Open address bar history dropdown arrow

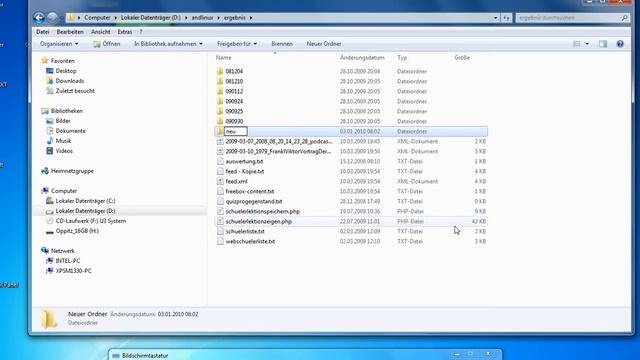(496, 18)
